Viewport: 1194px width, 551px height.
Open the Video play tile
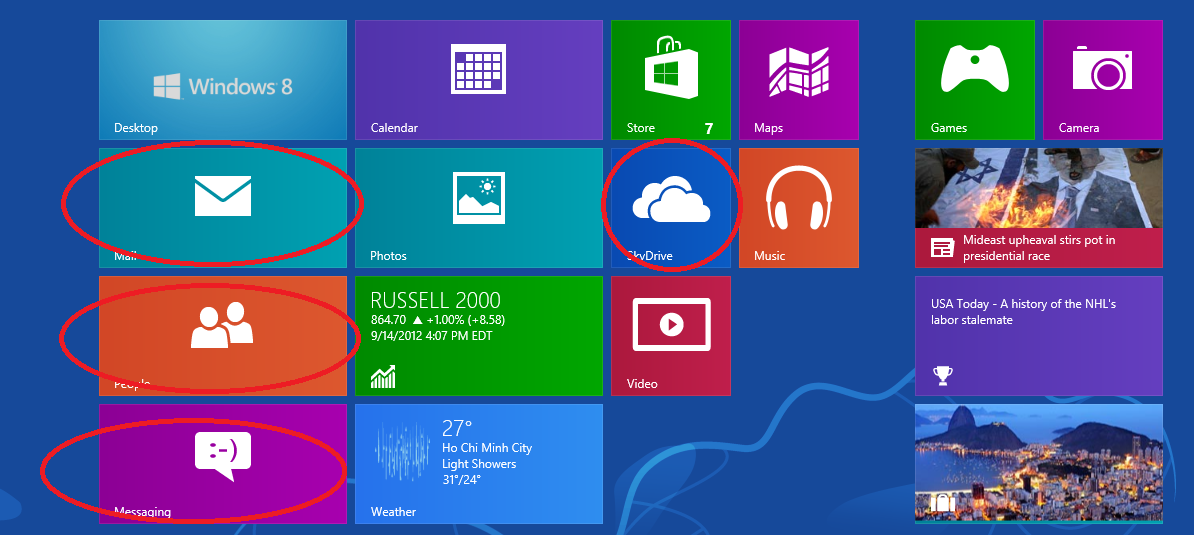670,336
